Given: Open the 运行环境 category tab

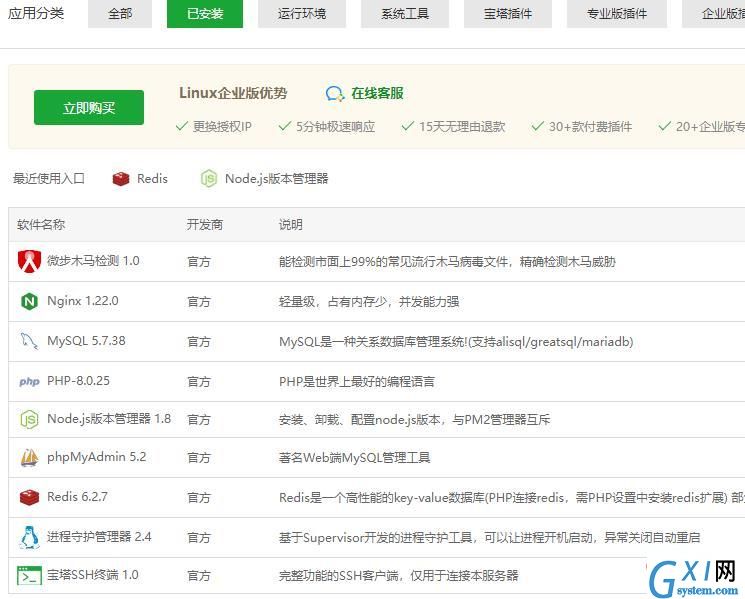Looking at the screenshot, I should click(302, 13).
